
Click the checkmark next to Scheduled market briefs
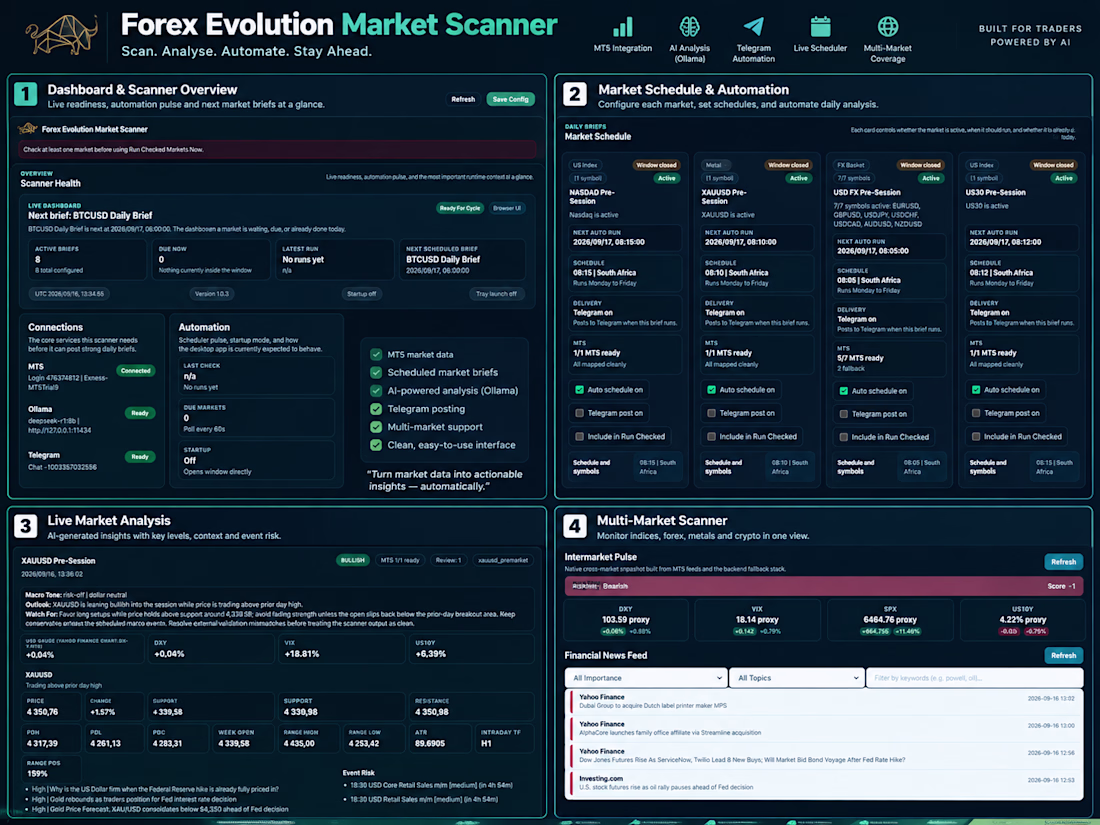(376, 373)
